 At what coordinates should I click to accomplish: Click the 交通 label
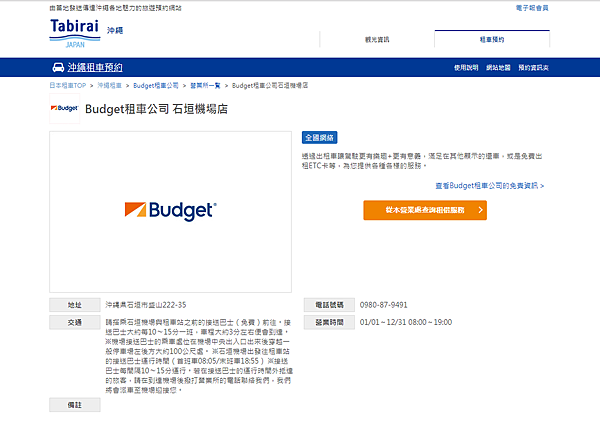(x=75, y=322)
